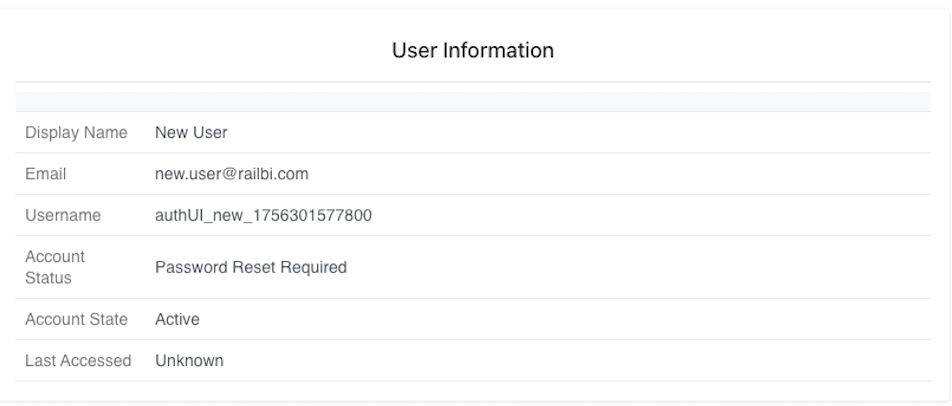Click the Username field label
Viewport: 952px width, 406px height.
(63, 215)
